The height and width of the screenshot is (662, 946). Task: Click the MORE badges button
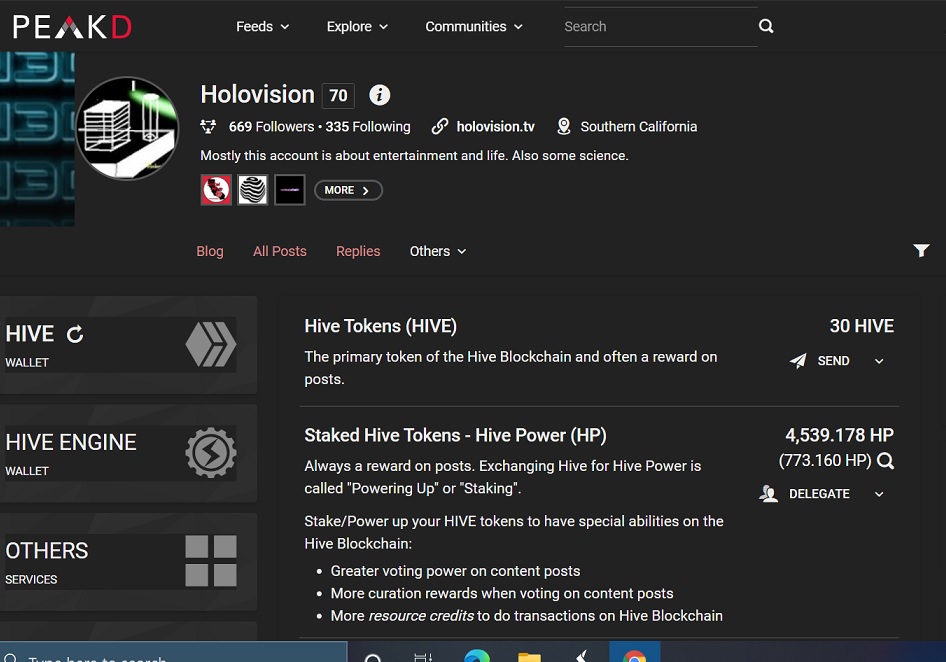348,190
